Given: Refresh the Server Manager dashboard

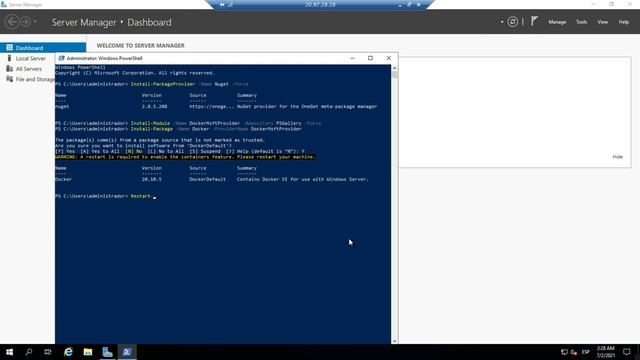Looking at the screenshot, I should coord(513,22).
